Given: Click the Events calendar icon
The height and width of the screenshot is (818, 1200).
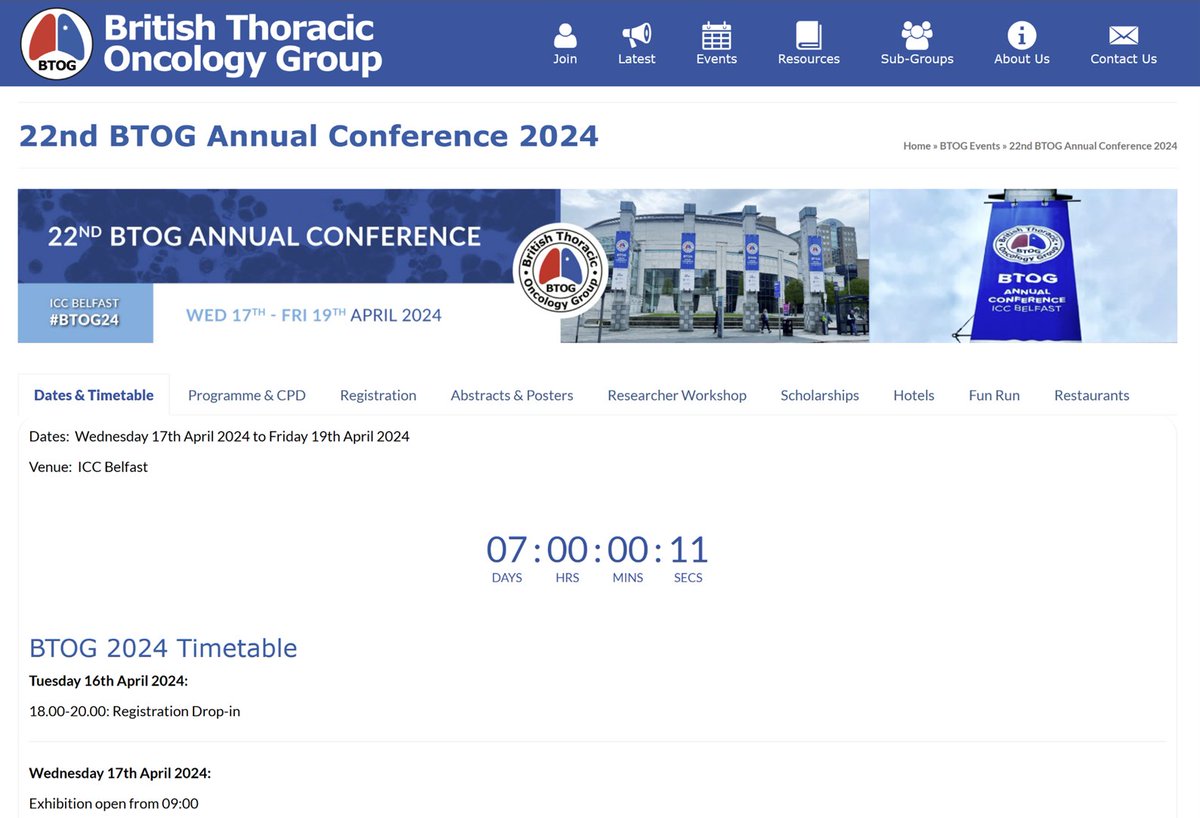Looking at the screenshot, I should tap(716, 34).
